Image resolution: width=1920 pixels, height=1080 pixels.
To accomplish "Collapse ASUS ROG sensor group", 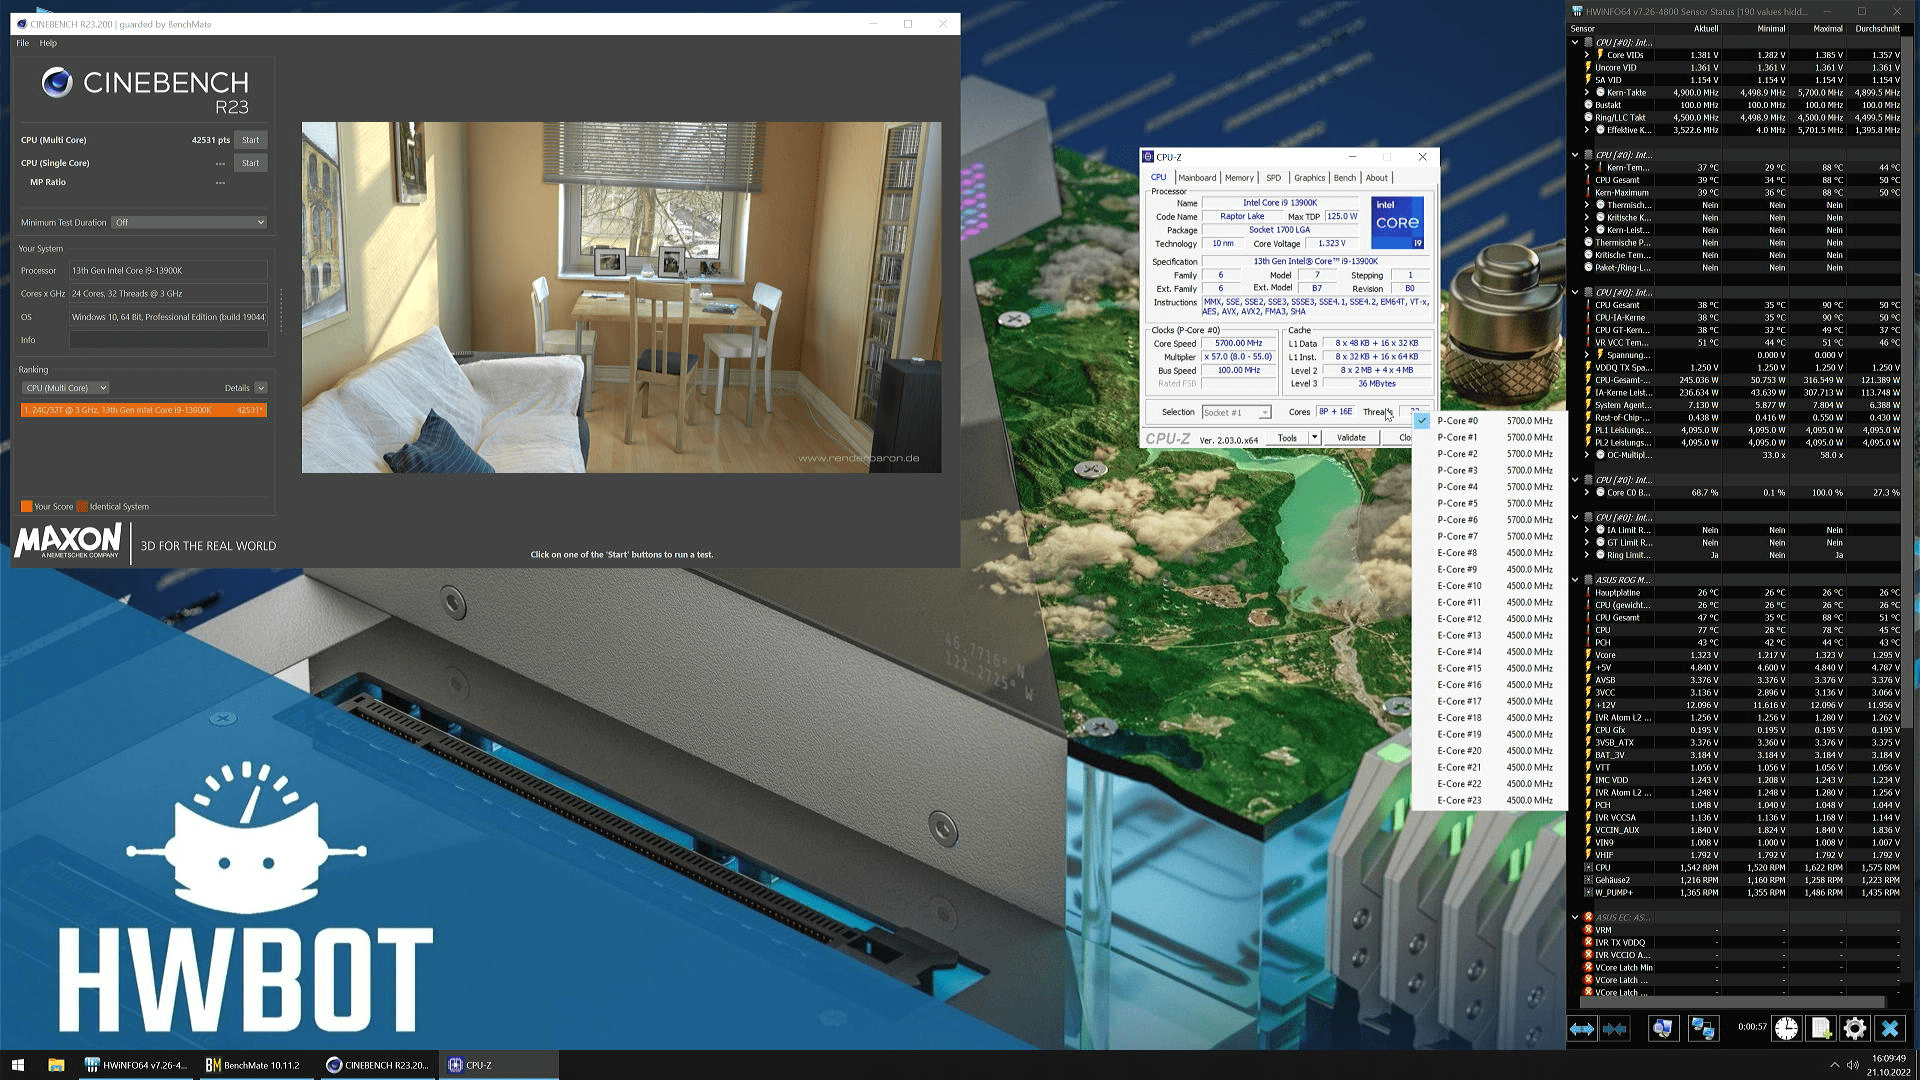I will click(x=1575, y=580).
